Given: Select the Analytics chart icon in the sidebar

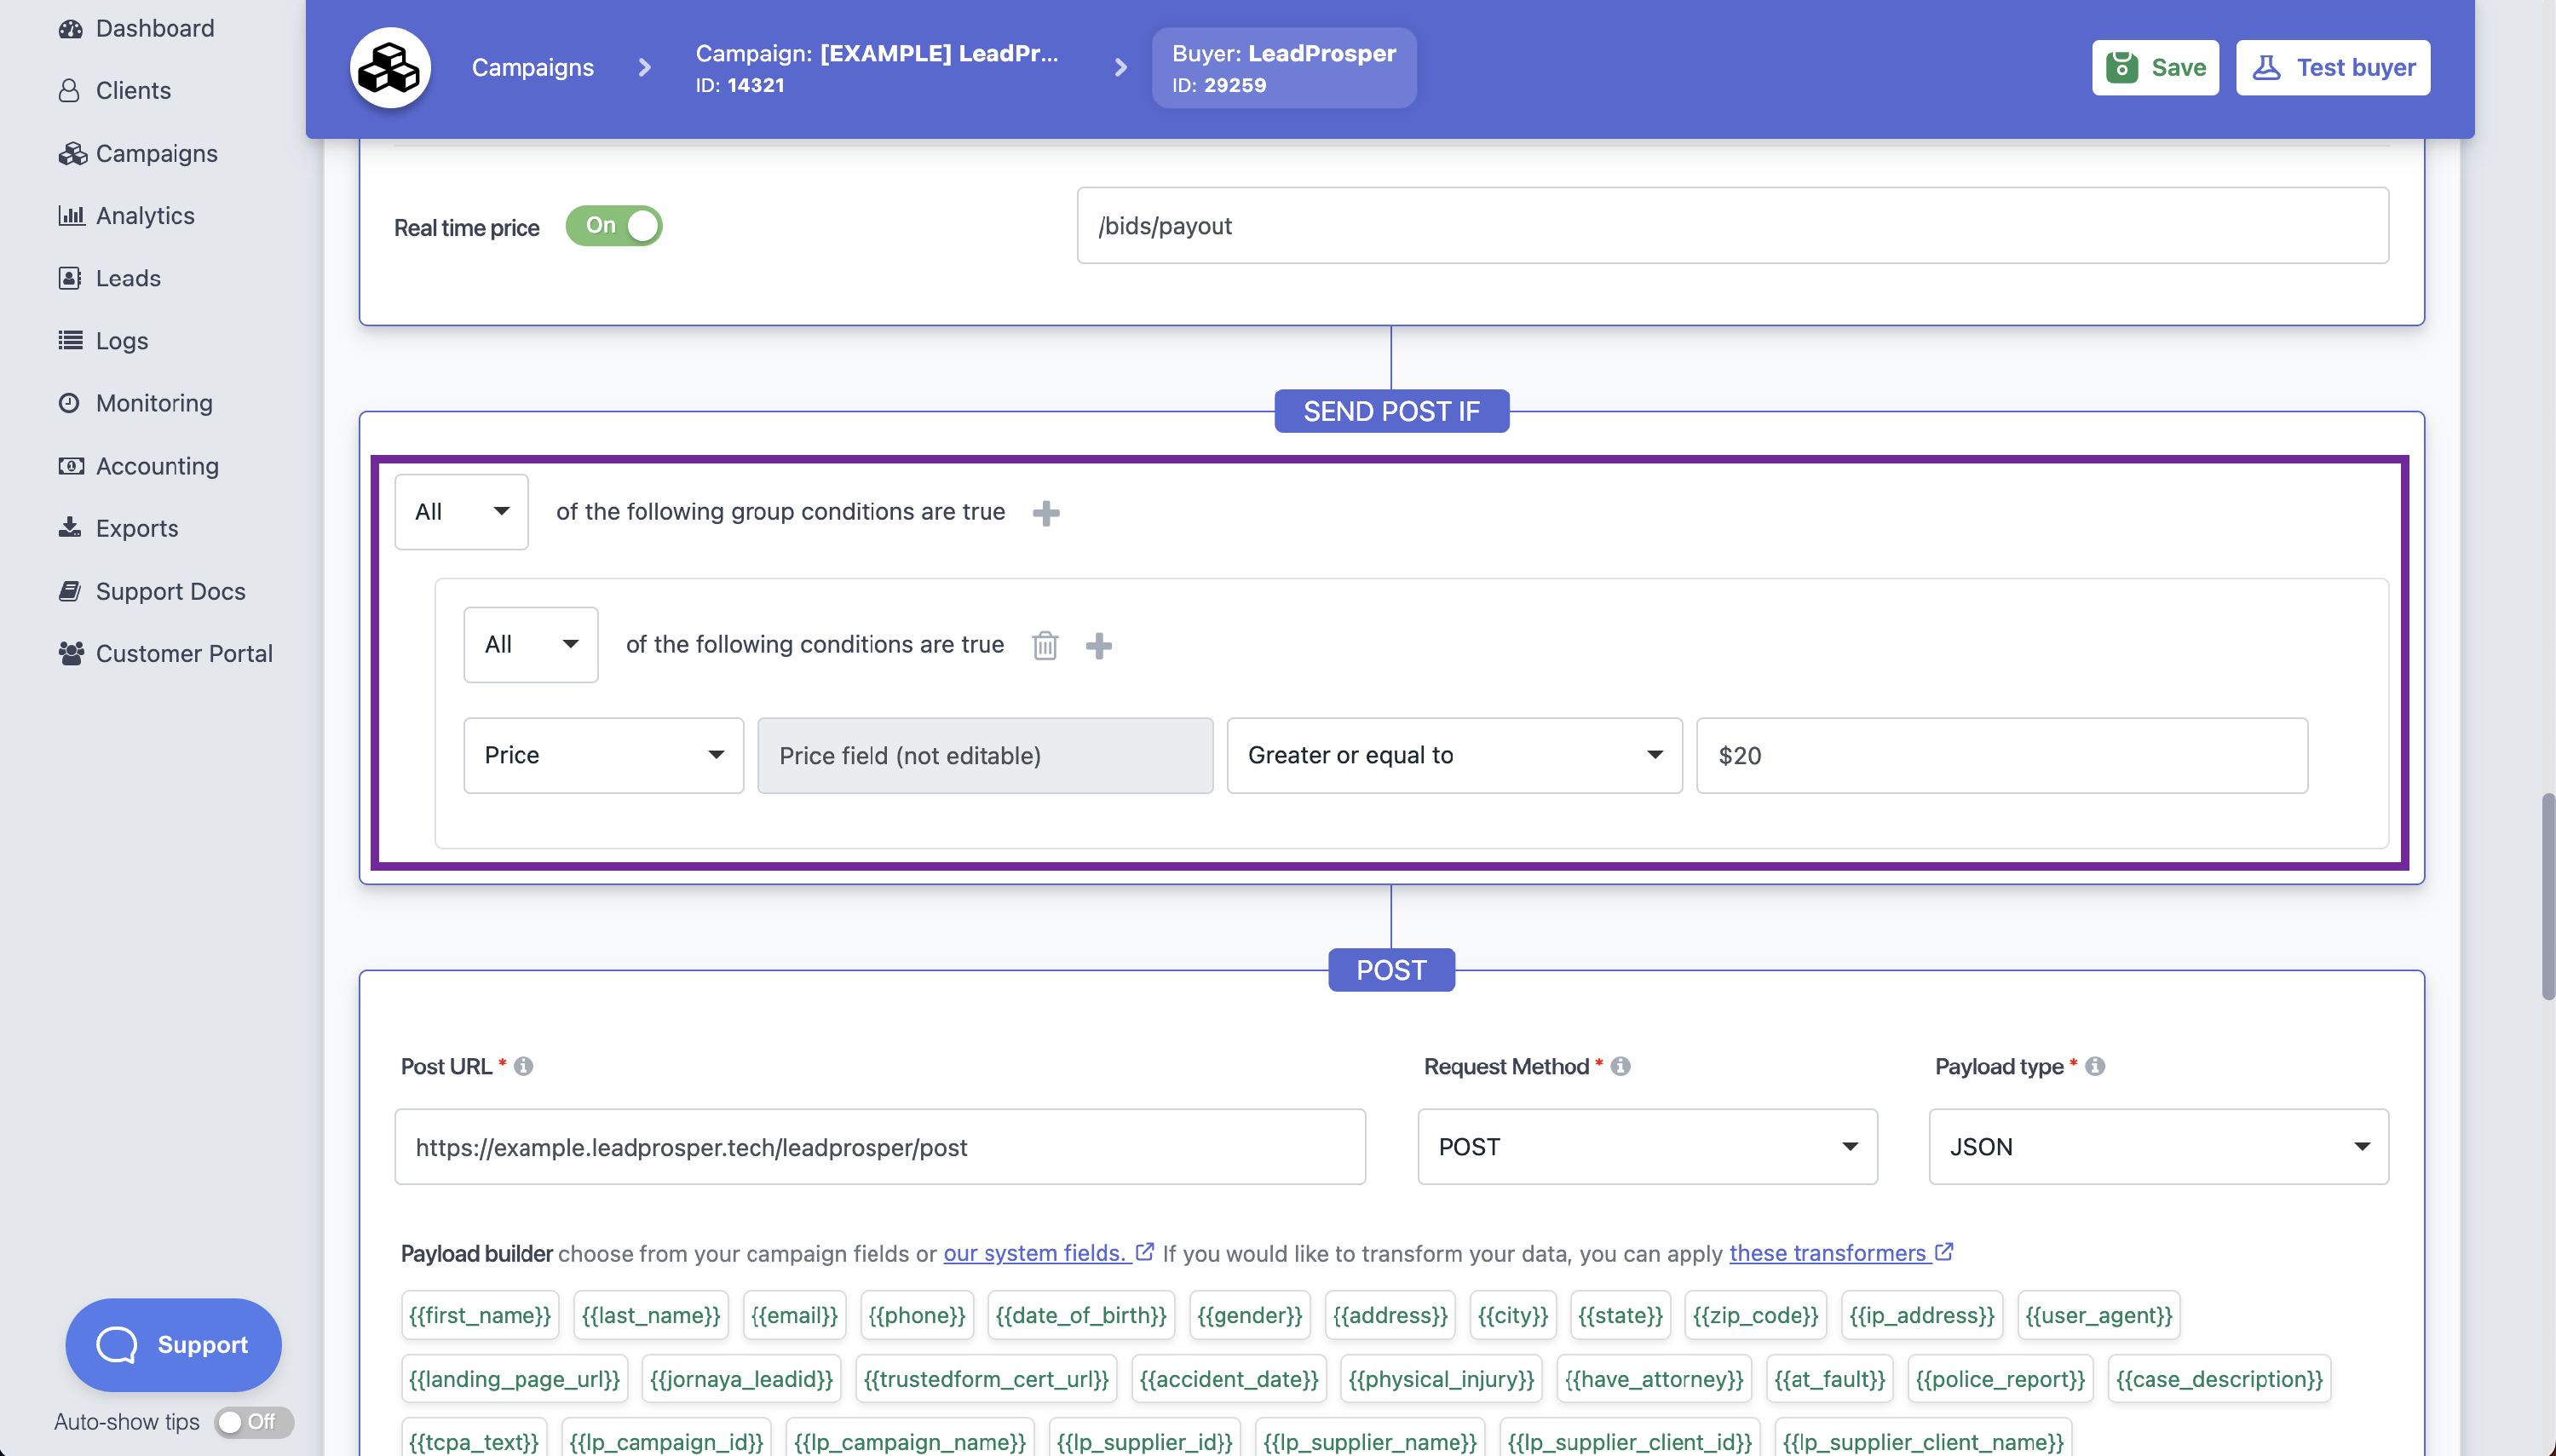Looking at the screenshot, I should 70,215.
